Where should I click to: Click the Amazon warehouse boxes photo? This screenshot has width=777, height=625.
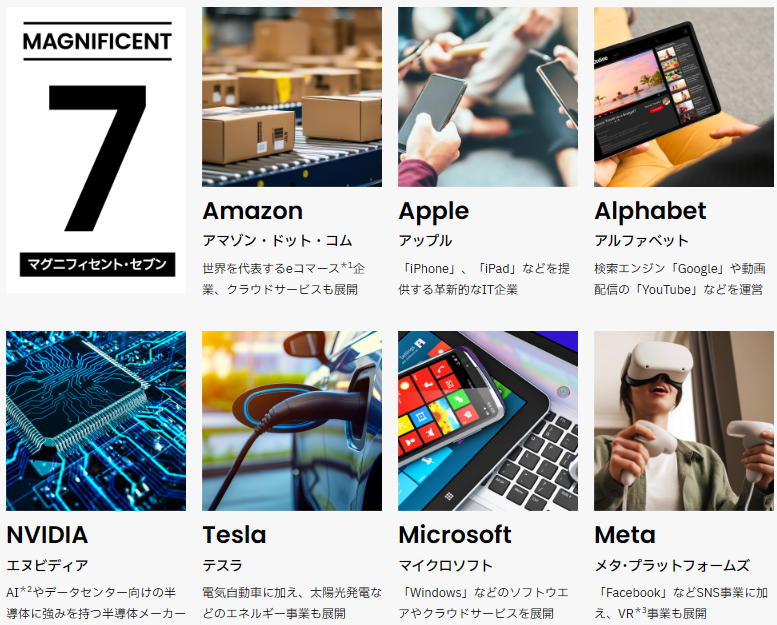[292, 97]
